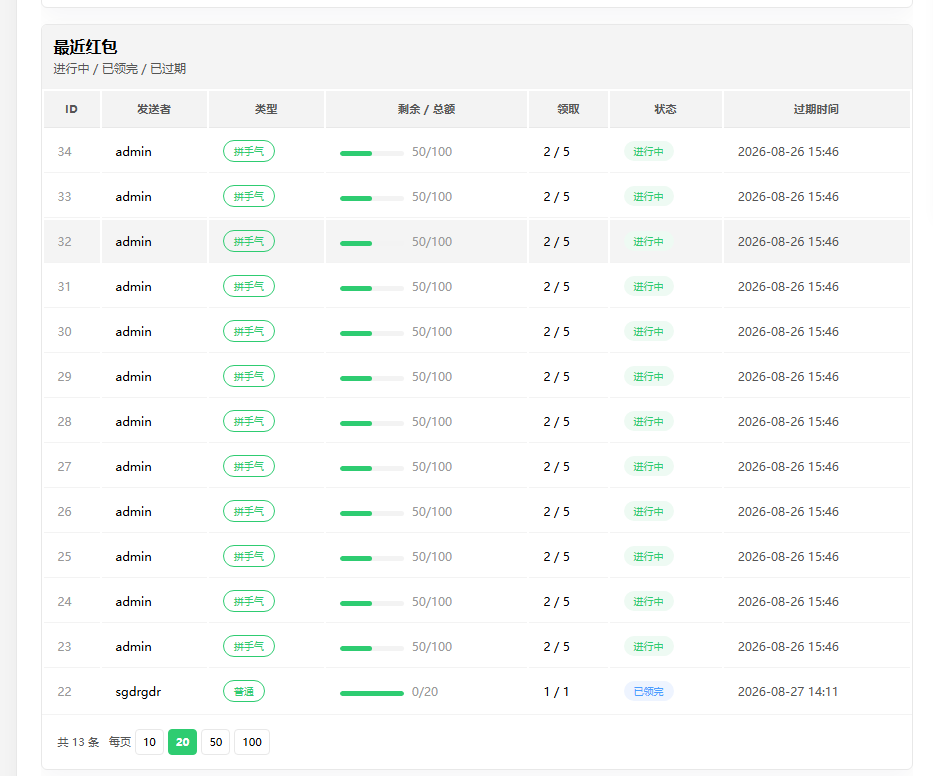Click the expiry time in row 31

pyautogui.click(x=788, y=287)
